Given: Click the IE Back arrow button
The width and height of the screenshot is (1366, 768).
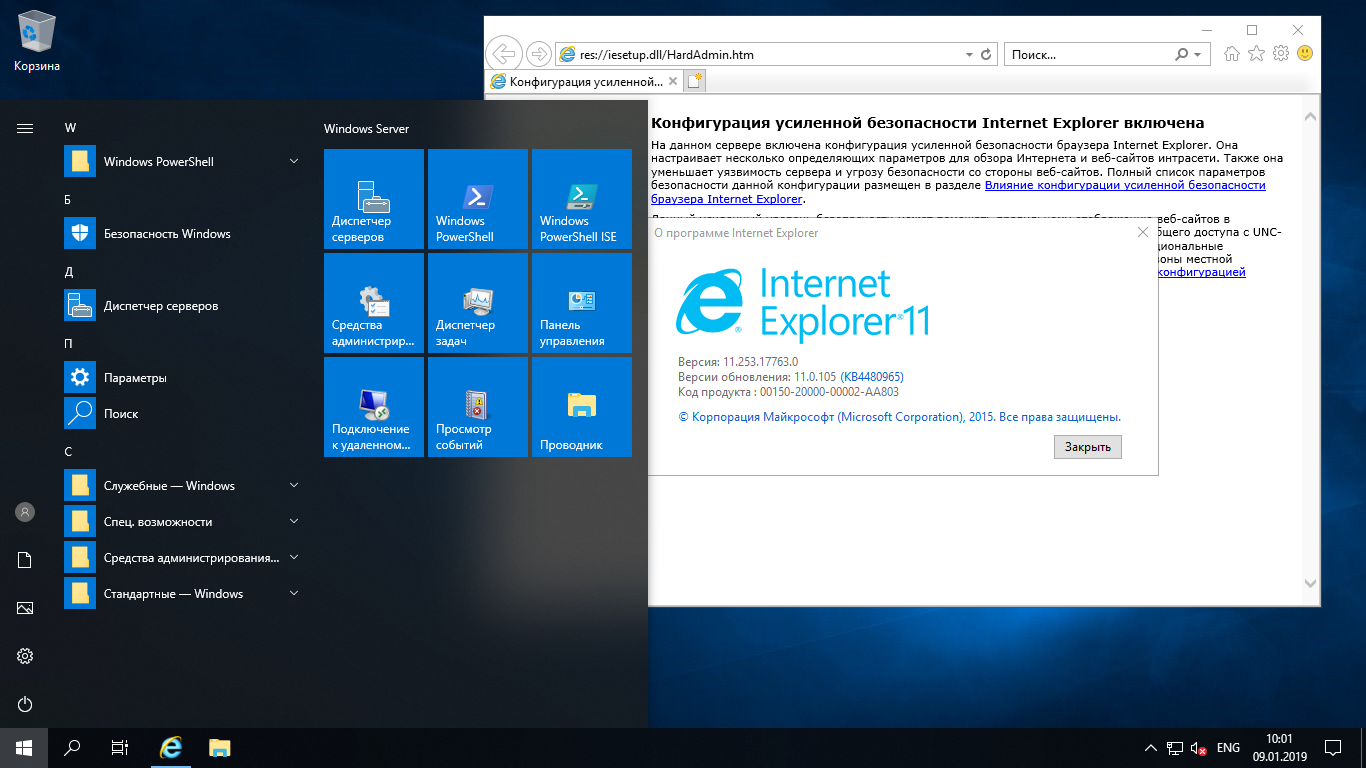Looking at the screenshot, I should tap(505, 54).
